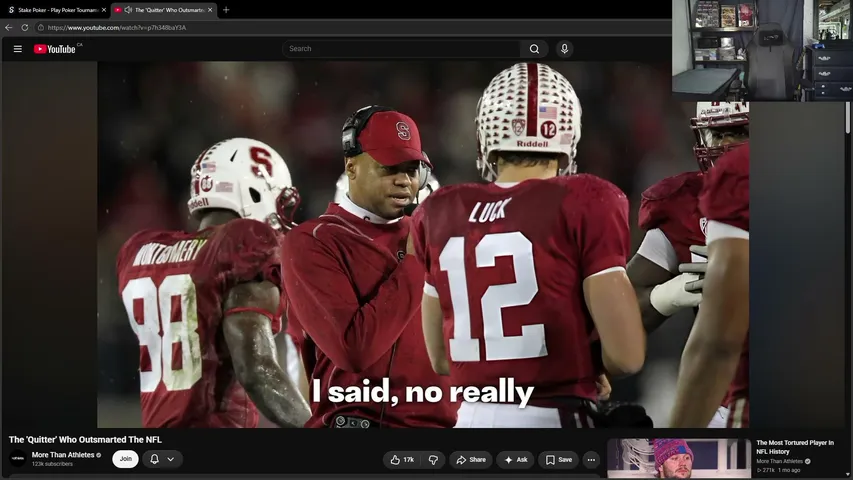Focus the YouTube search field
This screenshot has height=480, width=853.
click(401, 49)
